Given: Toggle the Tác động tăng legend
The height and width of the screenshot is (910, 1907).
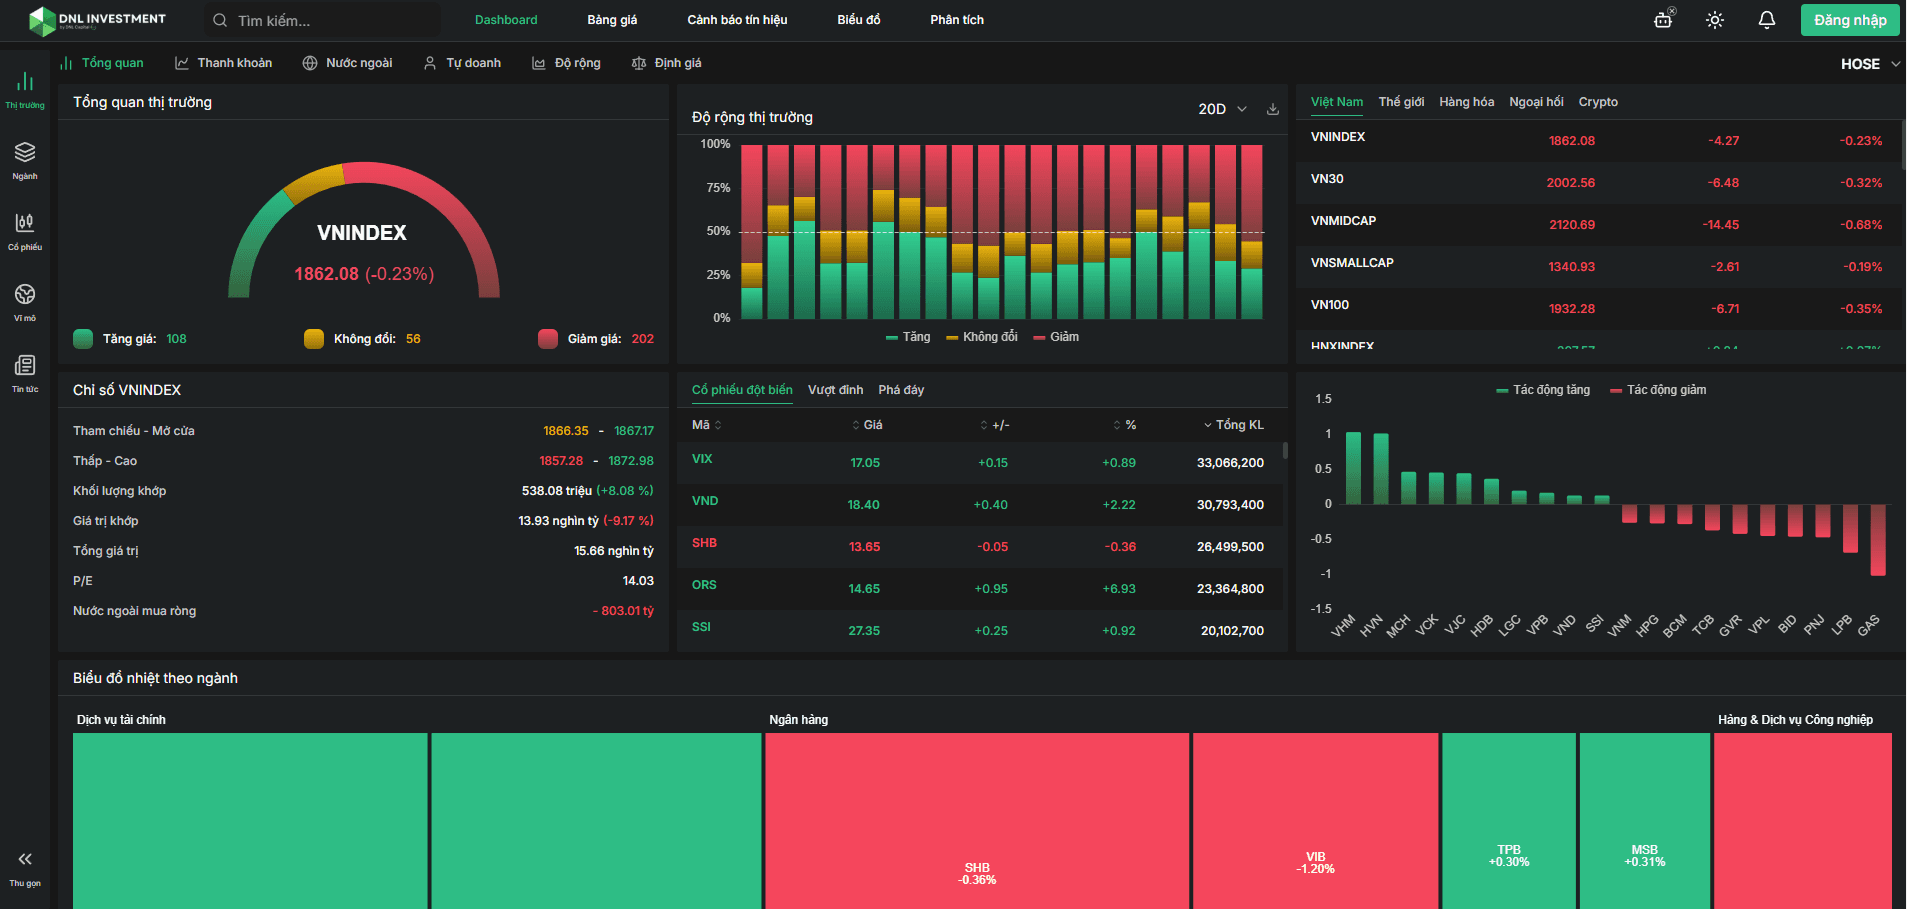Looking at the screenshot, I should [x=1543, y=390].
